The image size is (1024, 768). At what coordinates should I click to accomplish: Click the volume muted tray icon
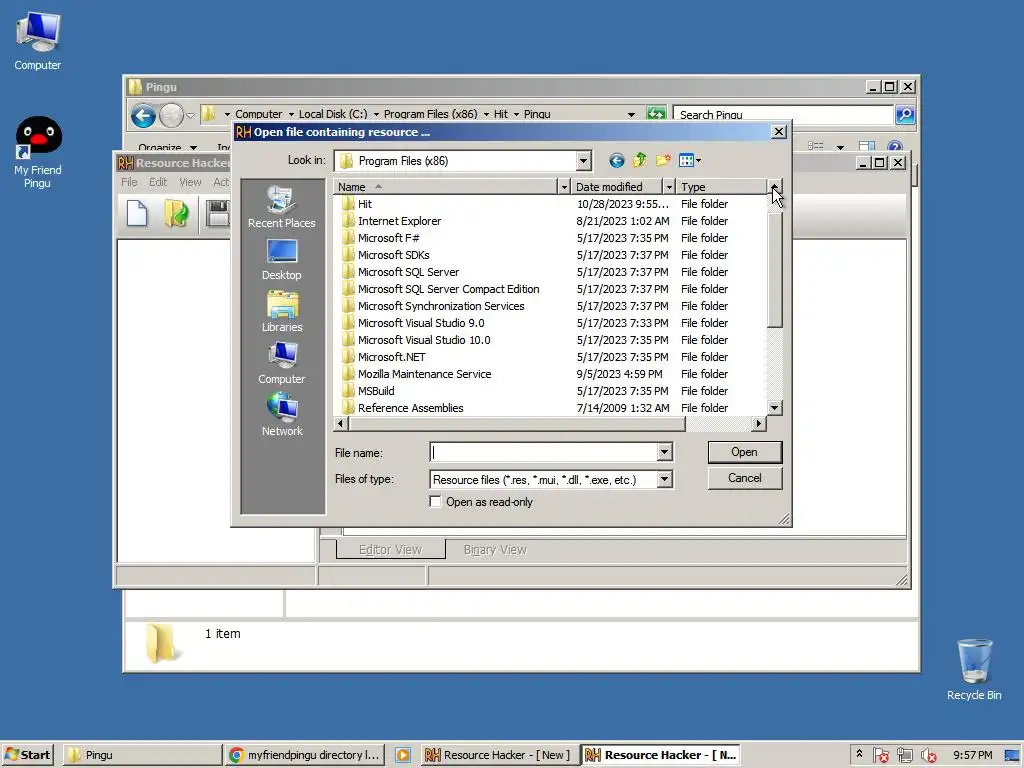(929, 756)
